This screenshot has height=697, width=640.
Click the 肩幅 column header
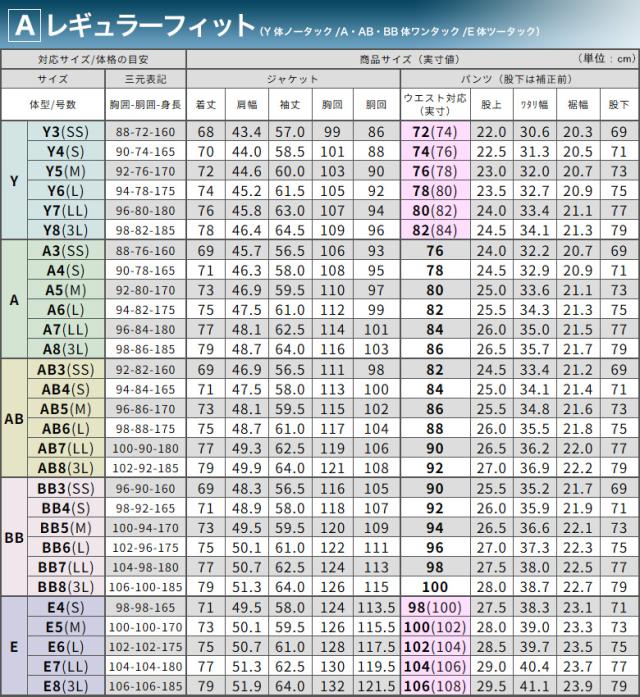point(247,104)
